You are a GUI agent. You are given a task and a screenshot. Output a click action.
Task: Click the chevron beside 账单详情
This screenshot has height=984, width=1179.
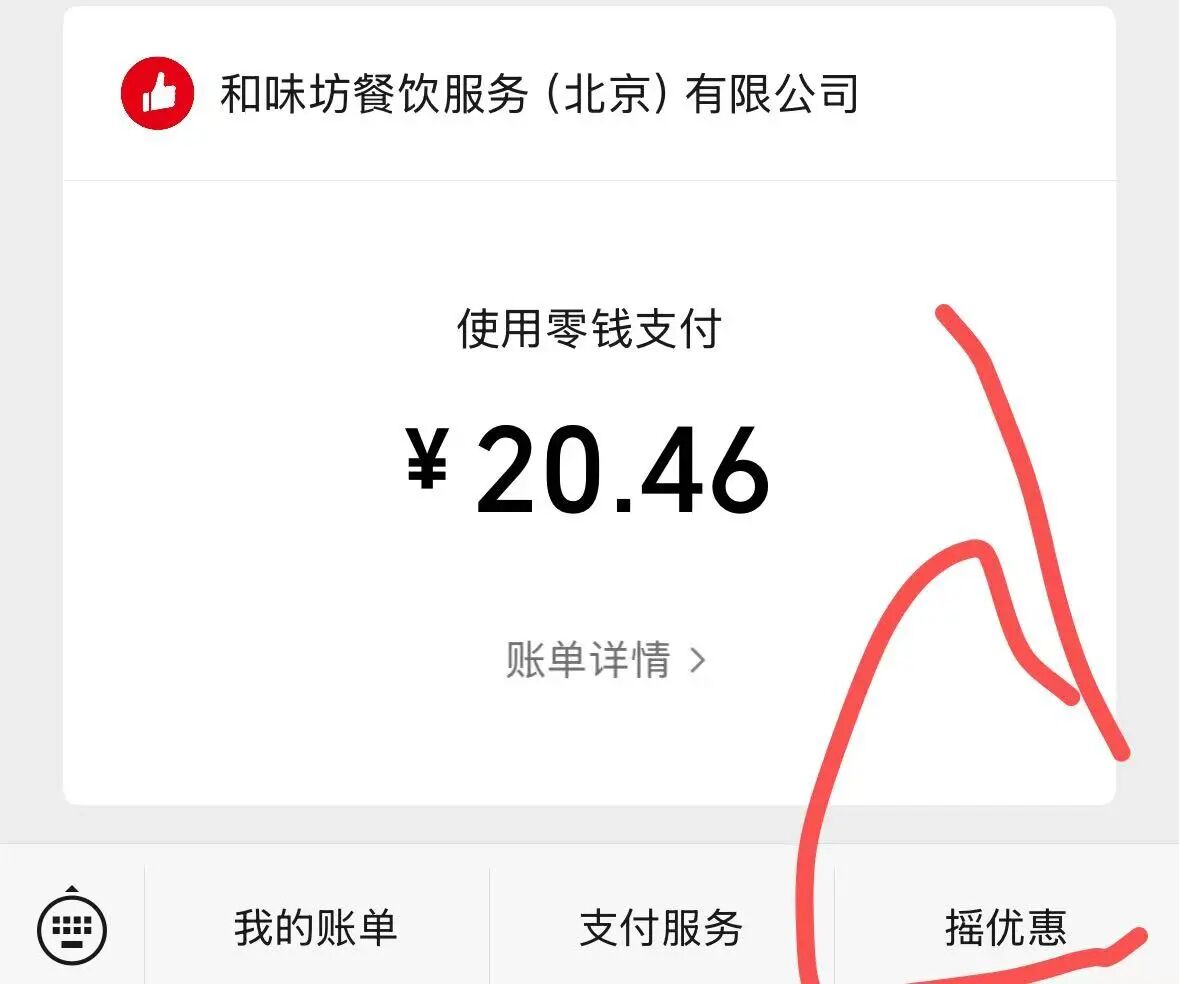[699, 661]
